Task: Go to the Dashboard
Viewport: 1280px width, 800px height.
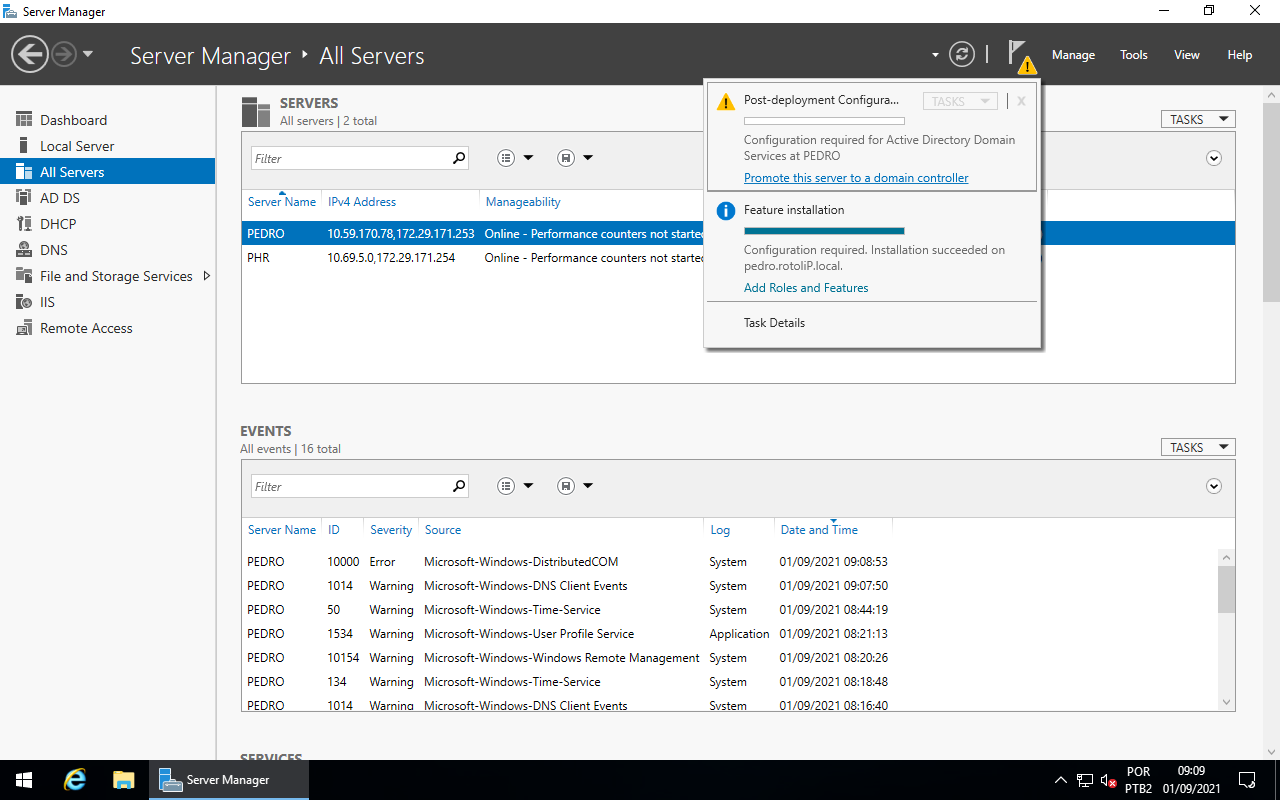Action: pos(74,119)
